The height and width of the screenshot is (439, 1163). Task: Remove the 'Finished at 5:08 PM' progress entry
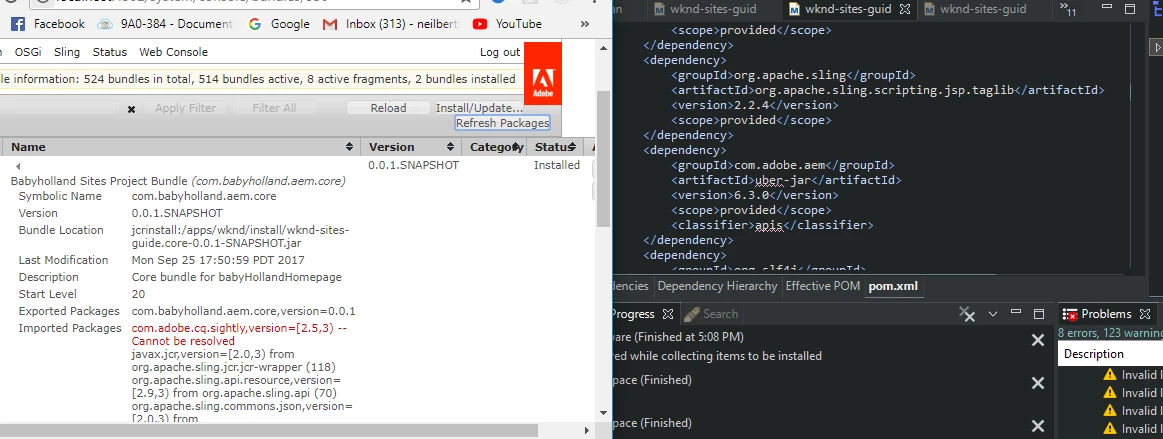point(1038,340)
